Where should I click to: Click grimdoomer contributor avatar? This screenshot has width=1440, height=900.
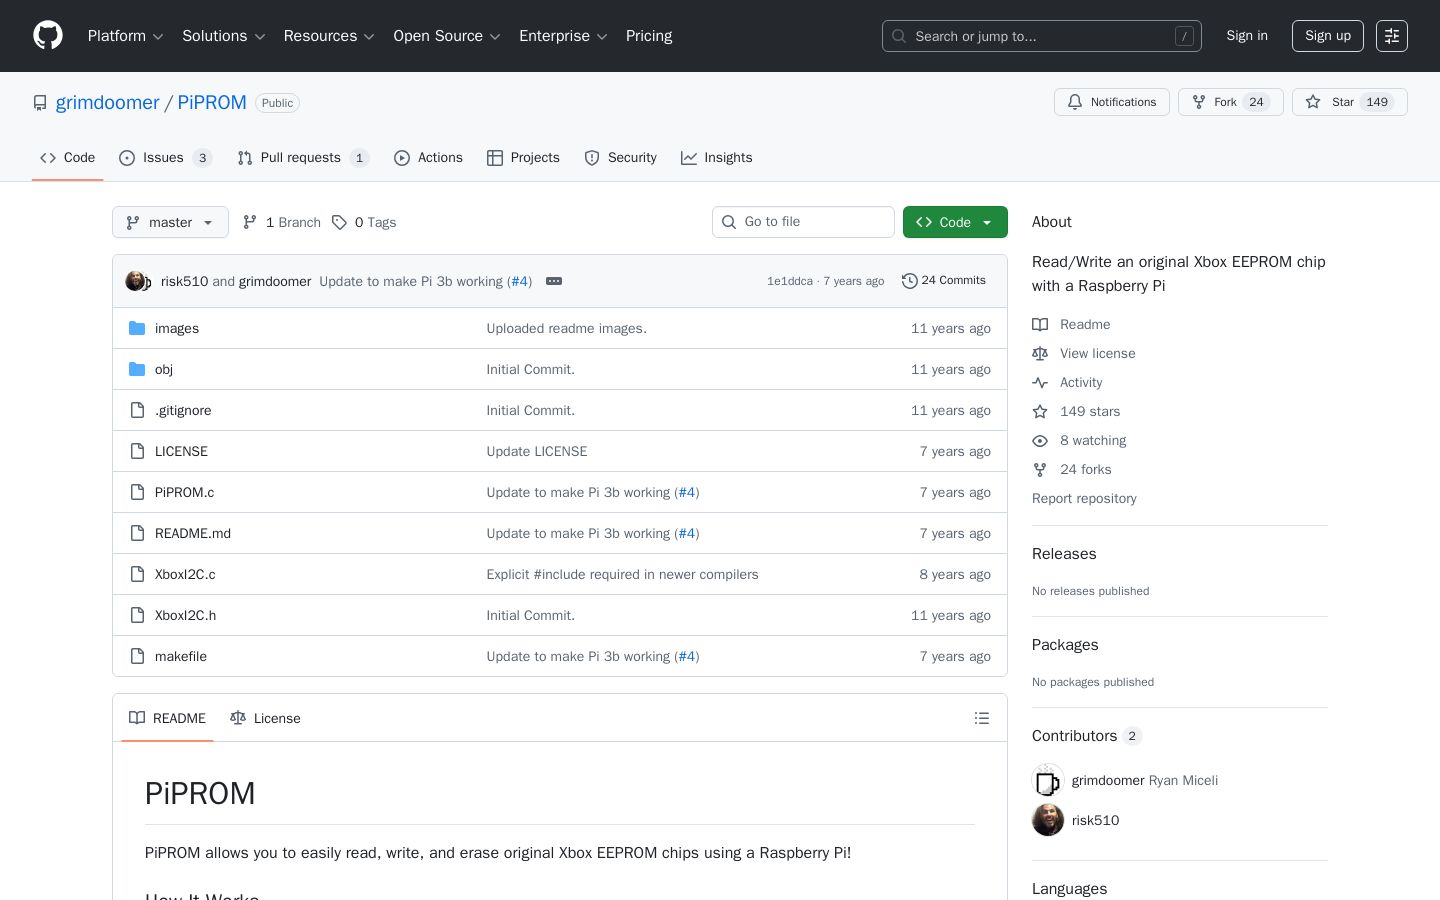pyautogui.click(x=1048, y=780)
